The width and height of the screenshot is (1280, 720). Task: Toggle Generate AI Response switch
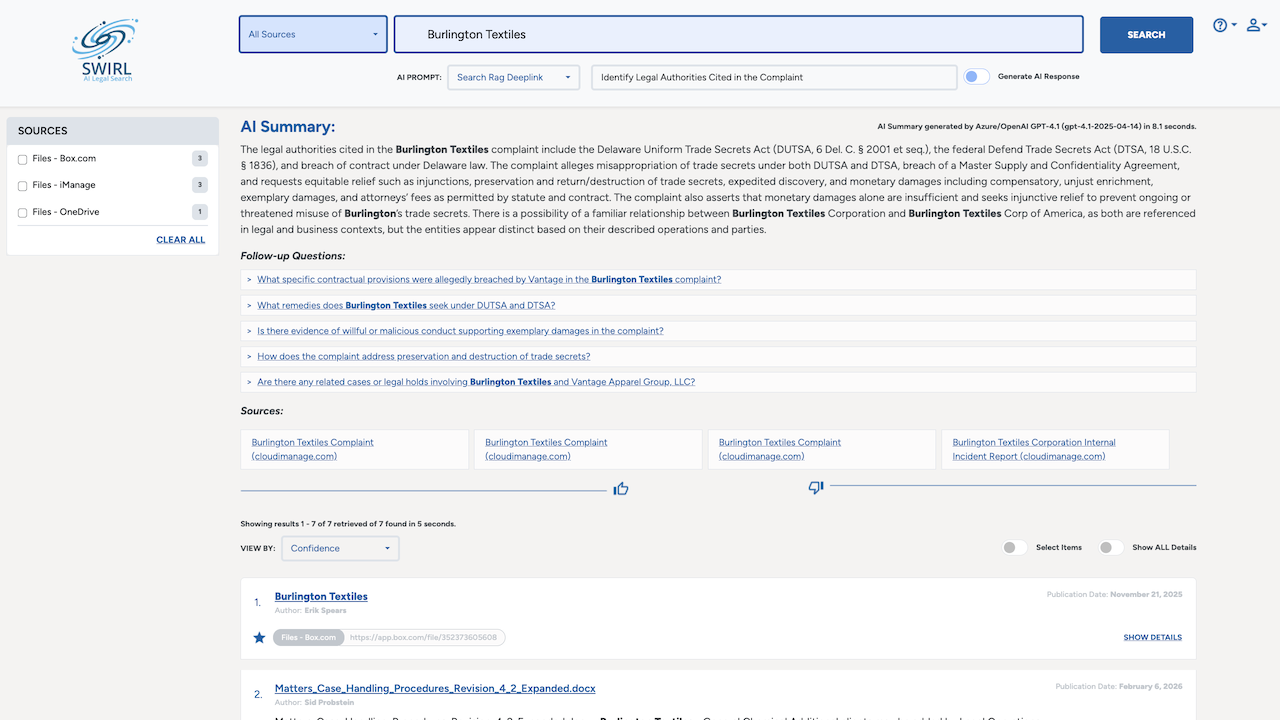coord(976,77)
